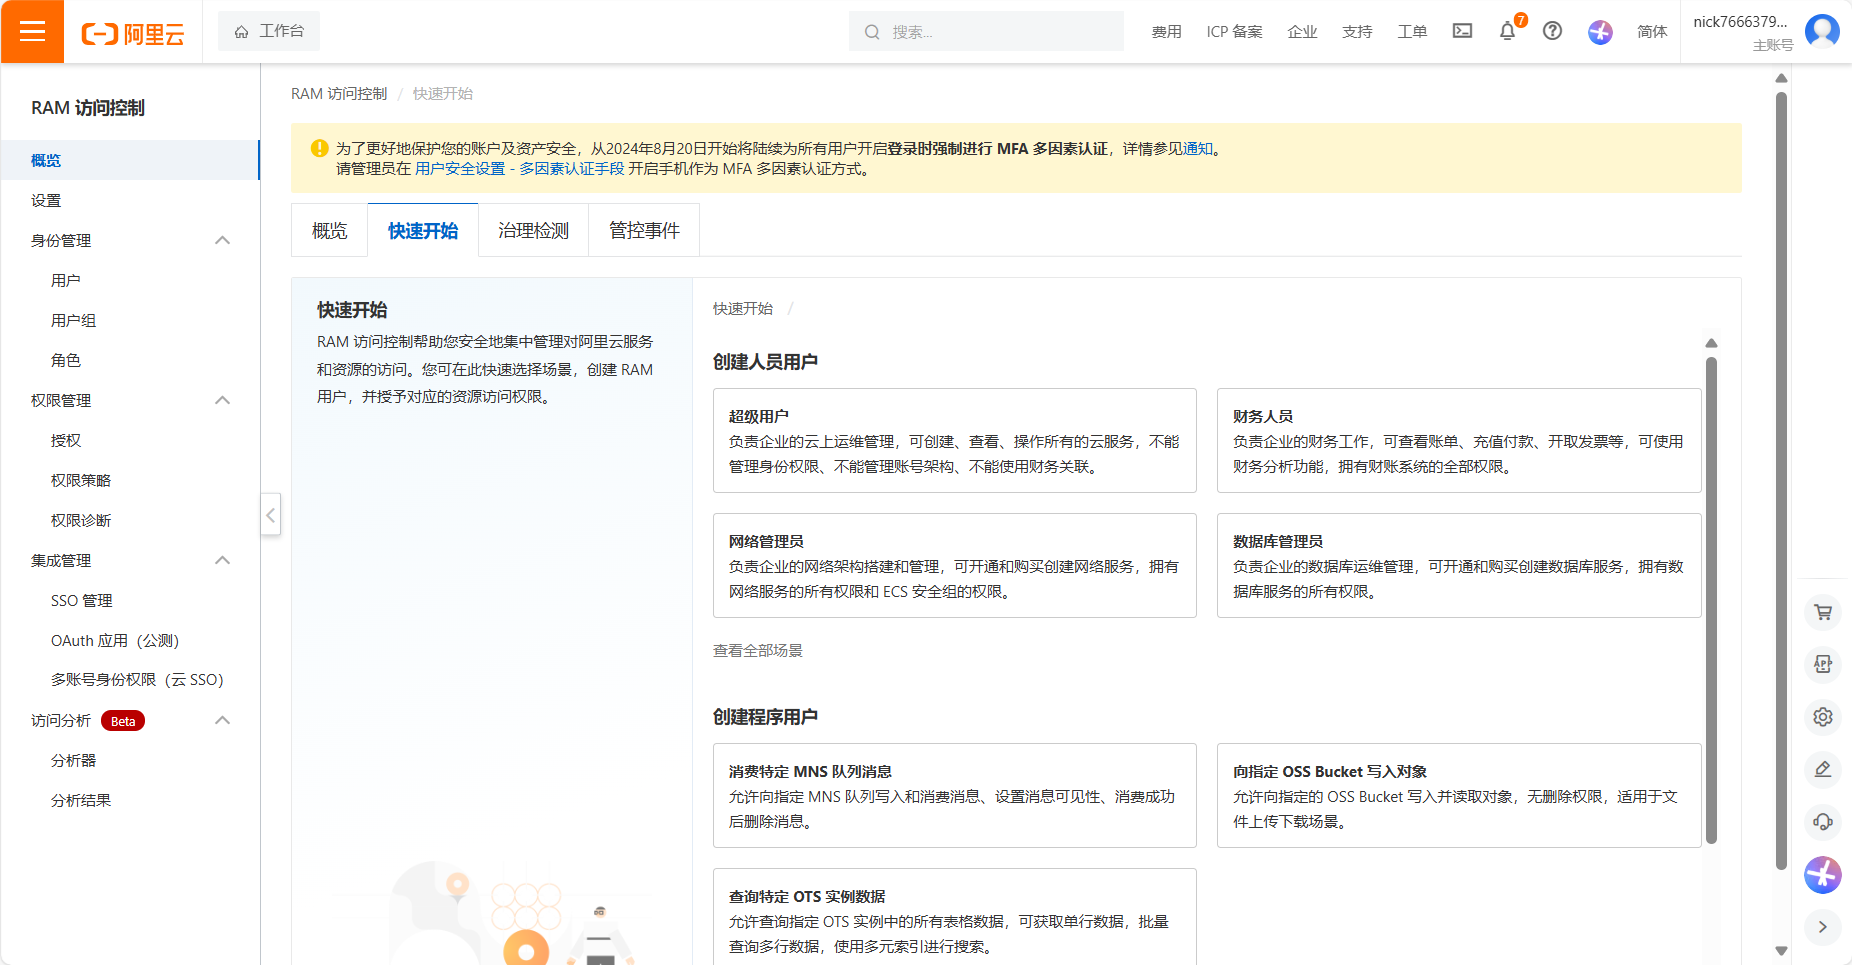Collapse the 身份管理 section
Viewport: 1852px width, 965px height.
tap(223, 240)
